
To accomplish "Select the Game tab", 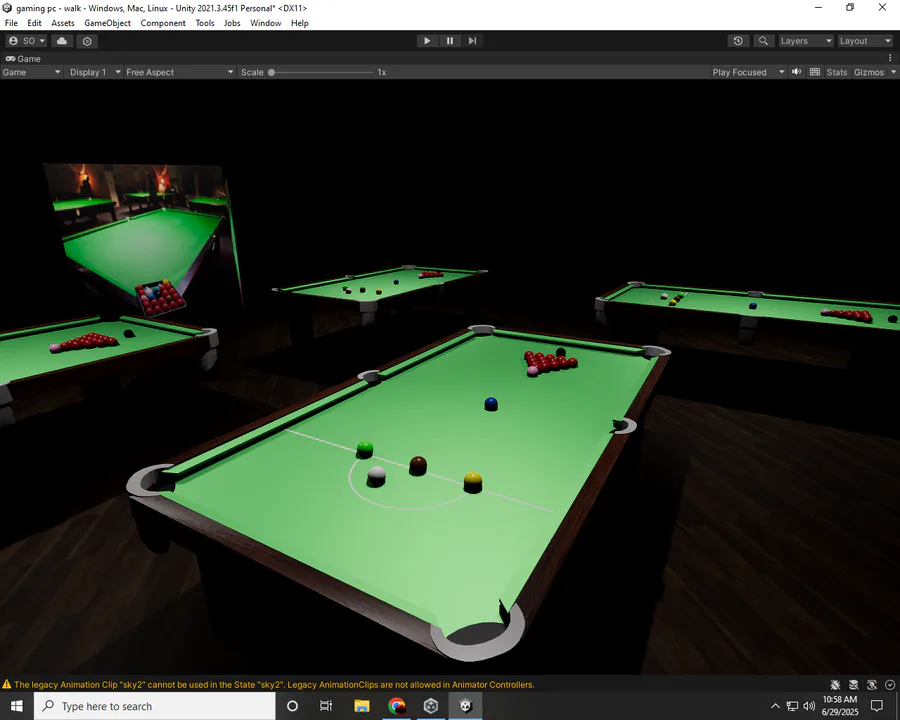I will pyautogui.click(x=23, y=59).
